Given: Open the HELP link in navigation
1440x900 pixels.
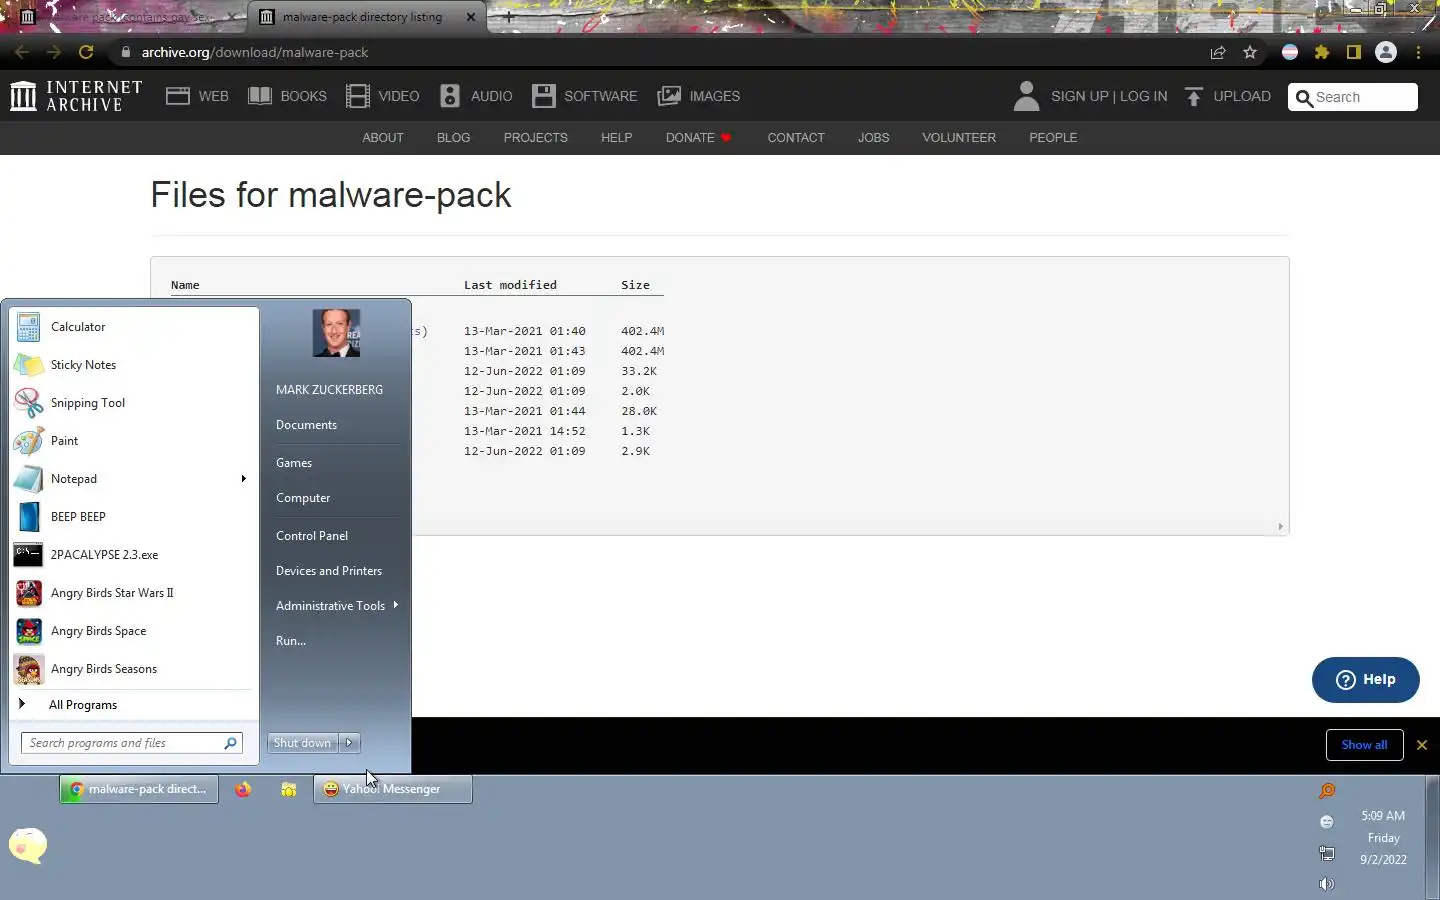Looking at the screenshot, I should [x=616, y=138].
